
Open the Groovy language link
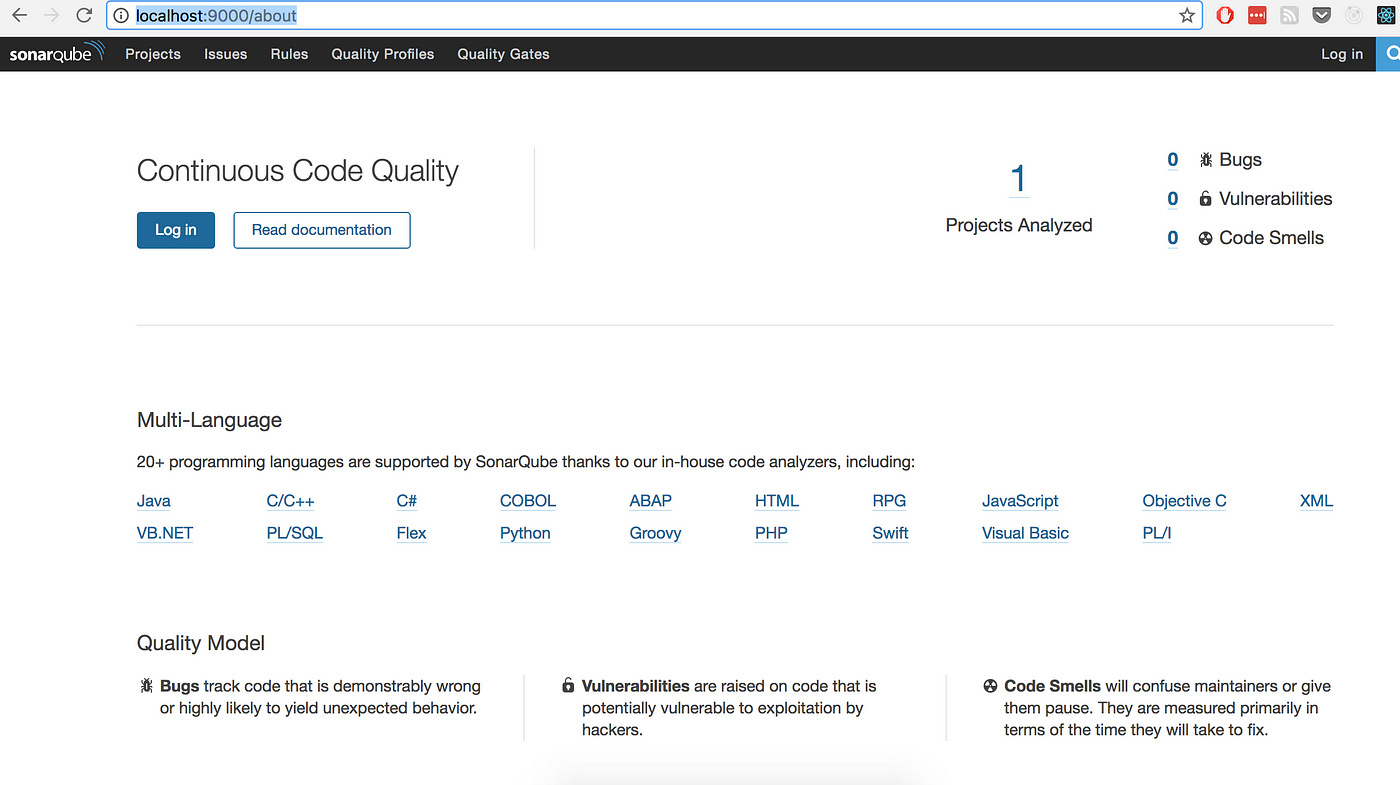[656, 533]
